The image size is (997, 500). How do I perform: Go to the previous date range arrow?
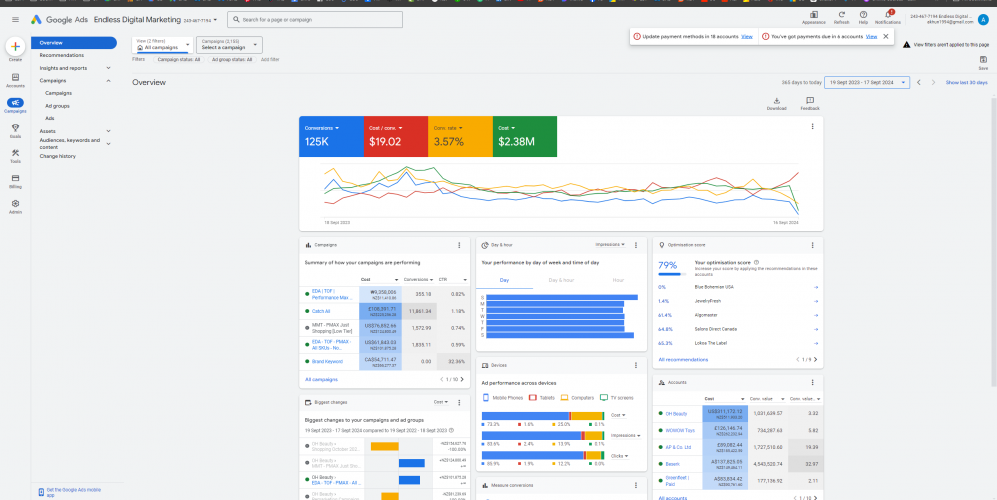click(919, 83)
